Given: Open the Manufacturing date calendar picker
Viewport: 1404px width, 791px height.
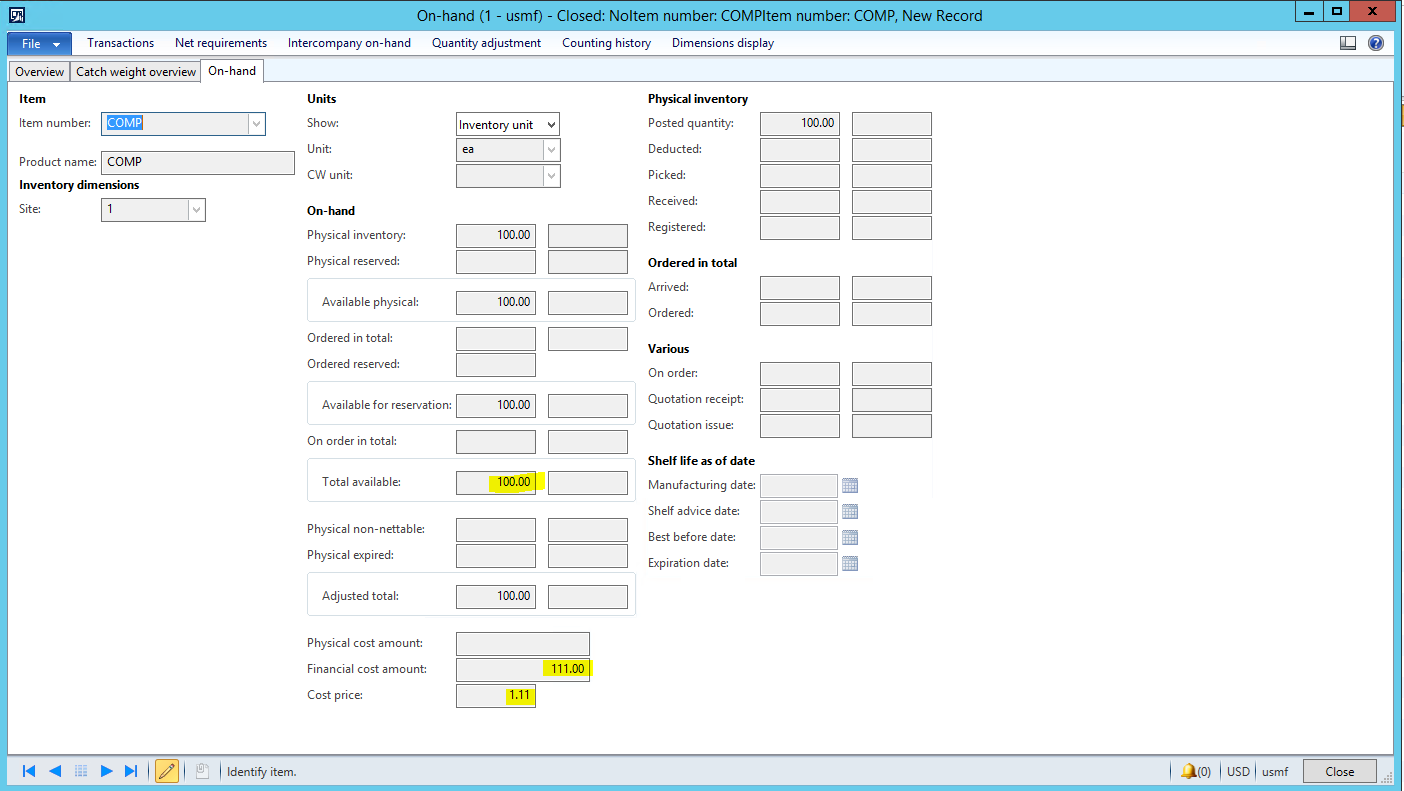Looking at the screenshot, I should [x=850, y=486].
